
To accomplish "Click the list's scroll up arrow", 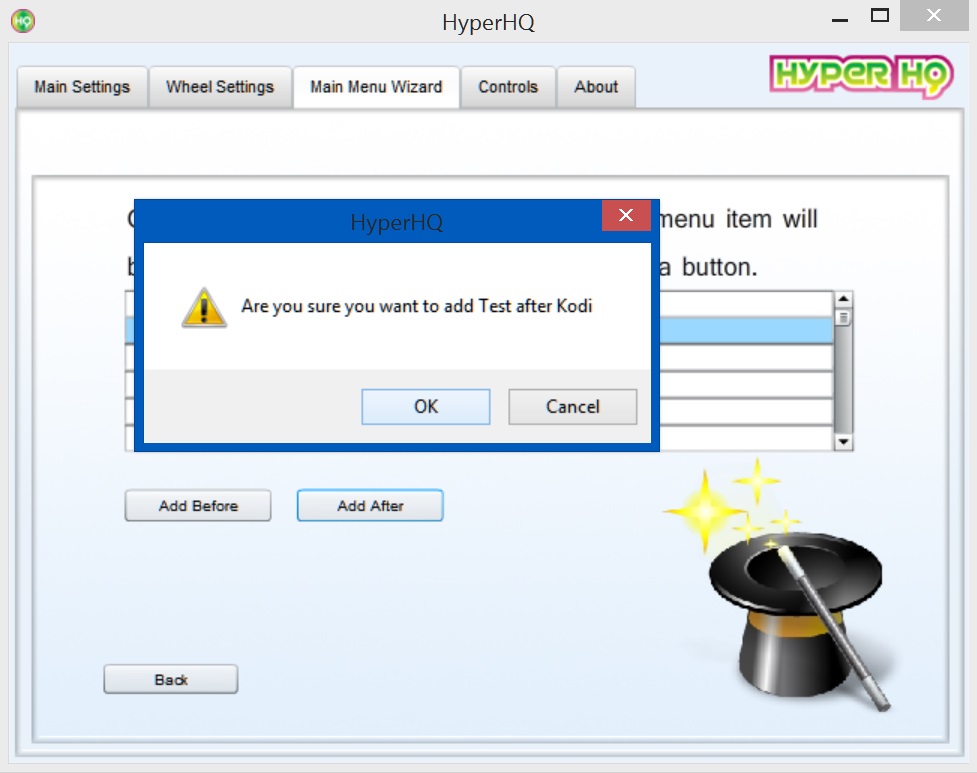I will point(843,300).
